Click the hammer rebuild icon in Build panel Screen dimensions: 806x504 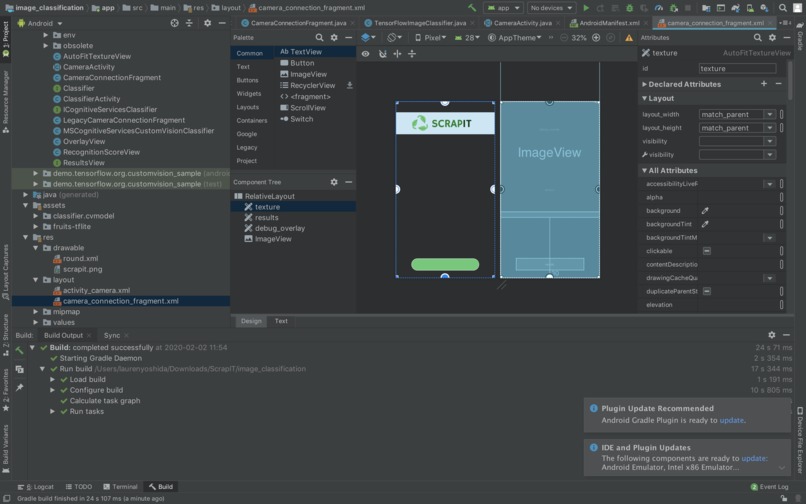[20, 350]
